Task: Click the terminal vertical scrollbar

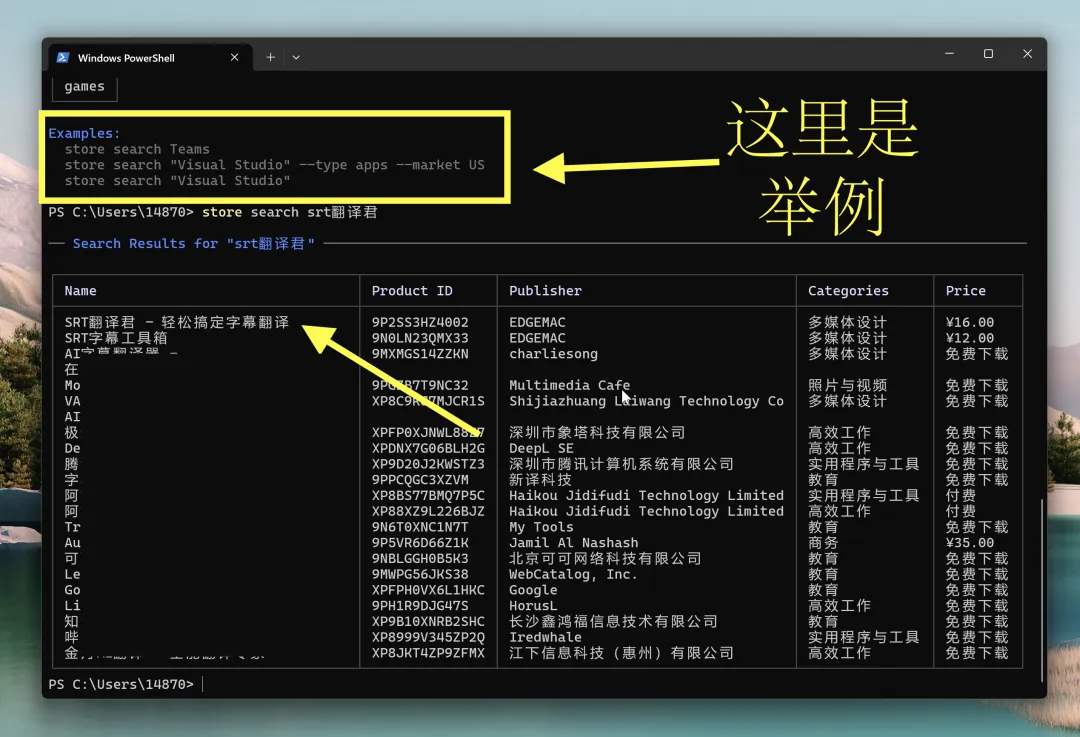Action: 1041,590
